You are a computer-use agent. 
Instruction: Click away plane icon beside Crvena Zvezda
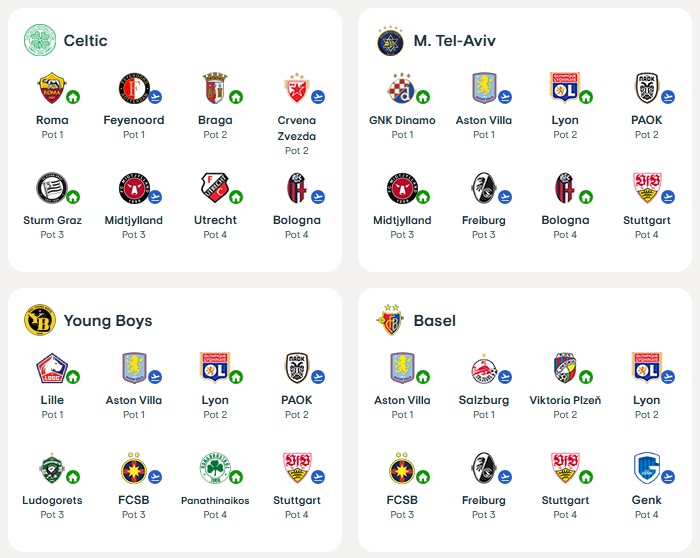(x=318, y=97)
